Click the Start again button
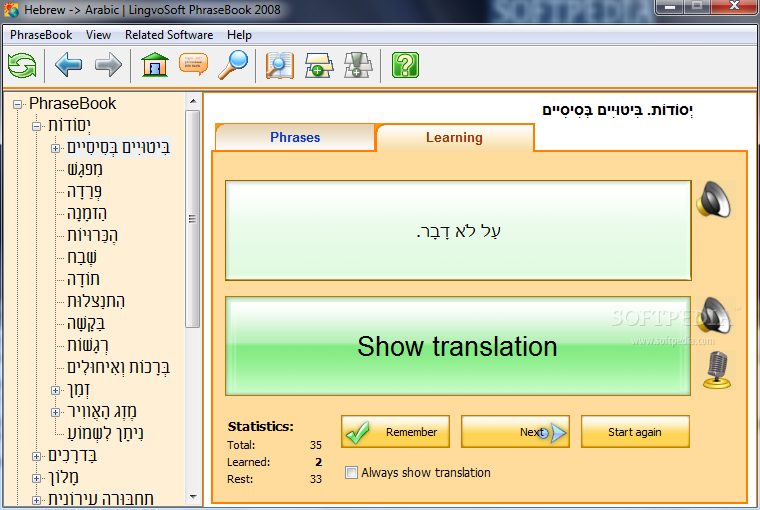760x510 pixels. point(635,431)
